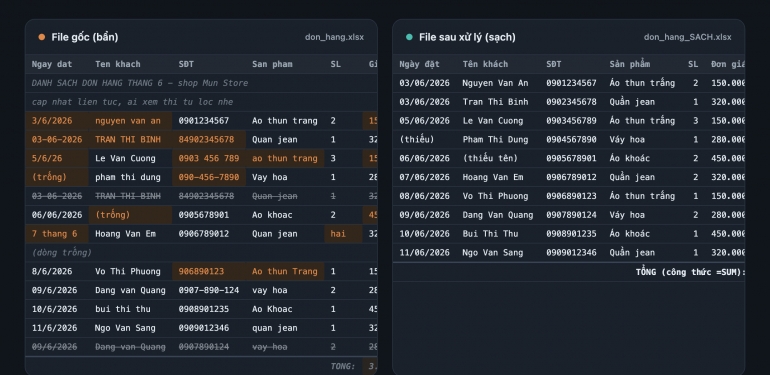Click the name cell 'bui thi thu'
The width and height of the screenshot is (770, 375).
coord(123,309)
